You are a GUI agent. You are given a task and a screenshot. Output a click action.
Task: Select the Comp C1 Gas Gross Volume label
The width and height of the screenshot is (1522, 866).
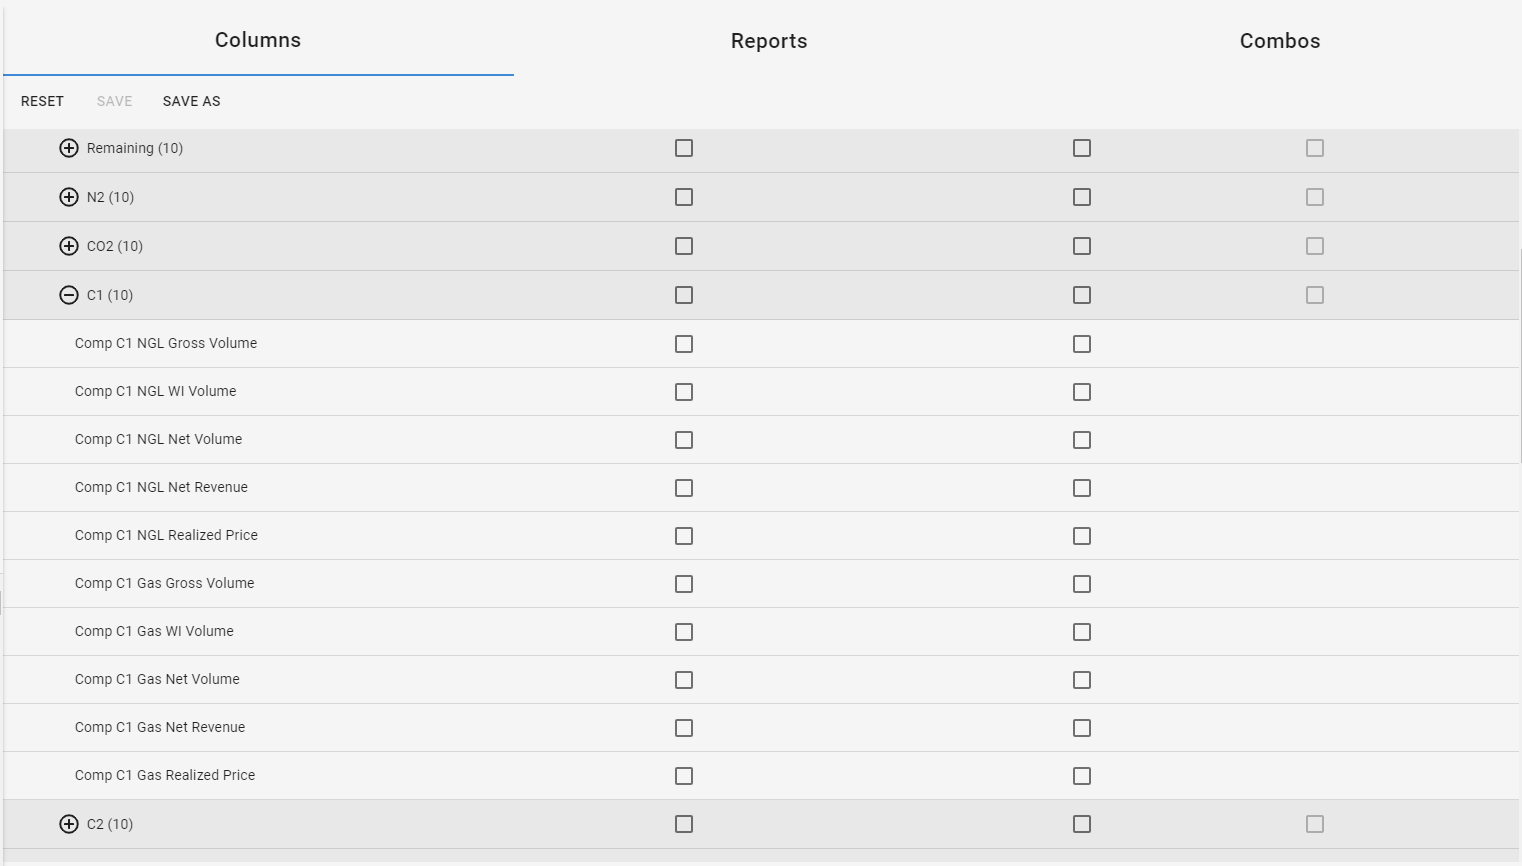[x=164, y=583]
